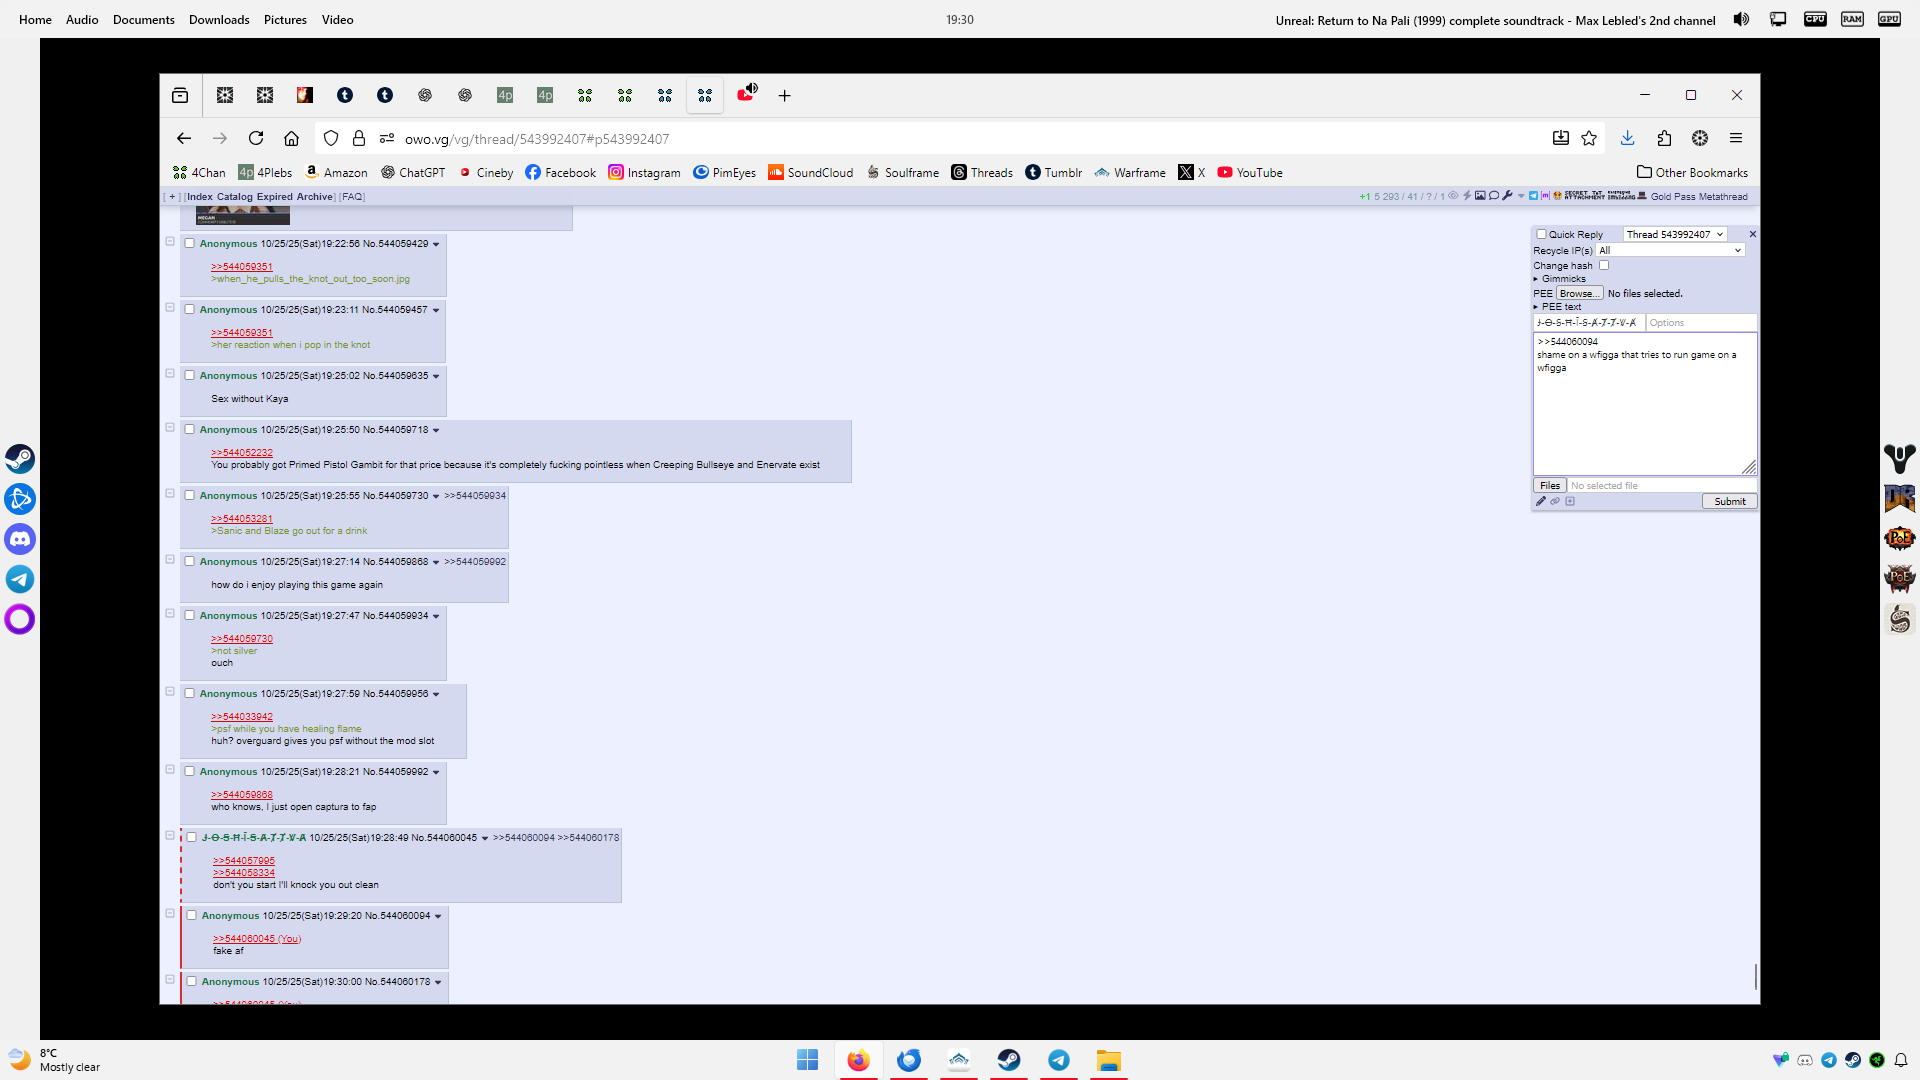Open the Thread 543992407 dropdown
The height and width of the screenshot is (1080, 1920).
(x=1675, y=235)
